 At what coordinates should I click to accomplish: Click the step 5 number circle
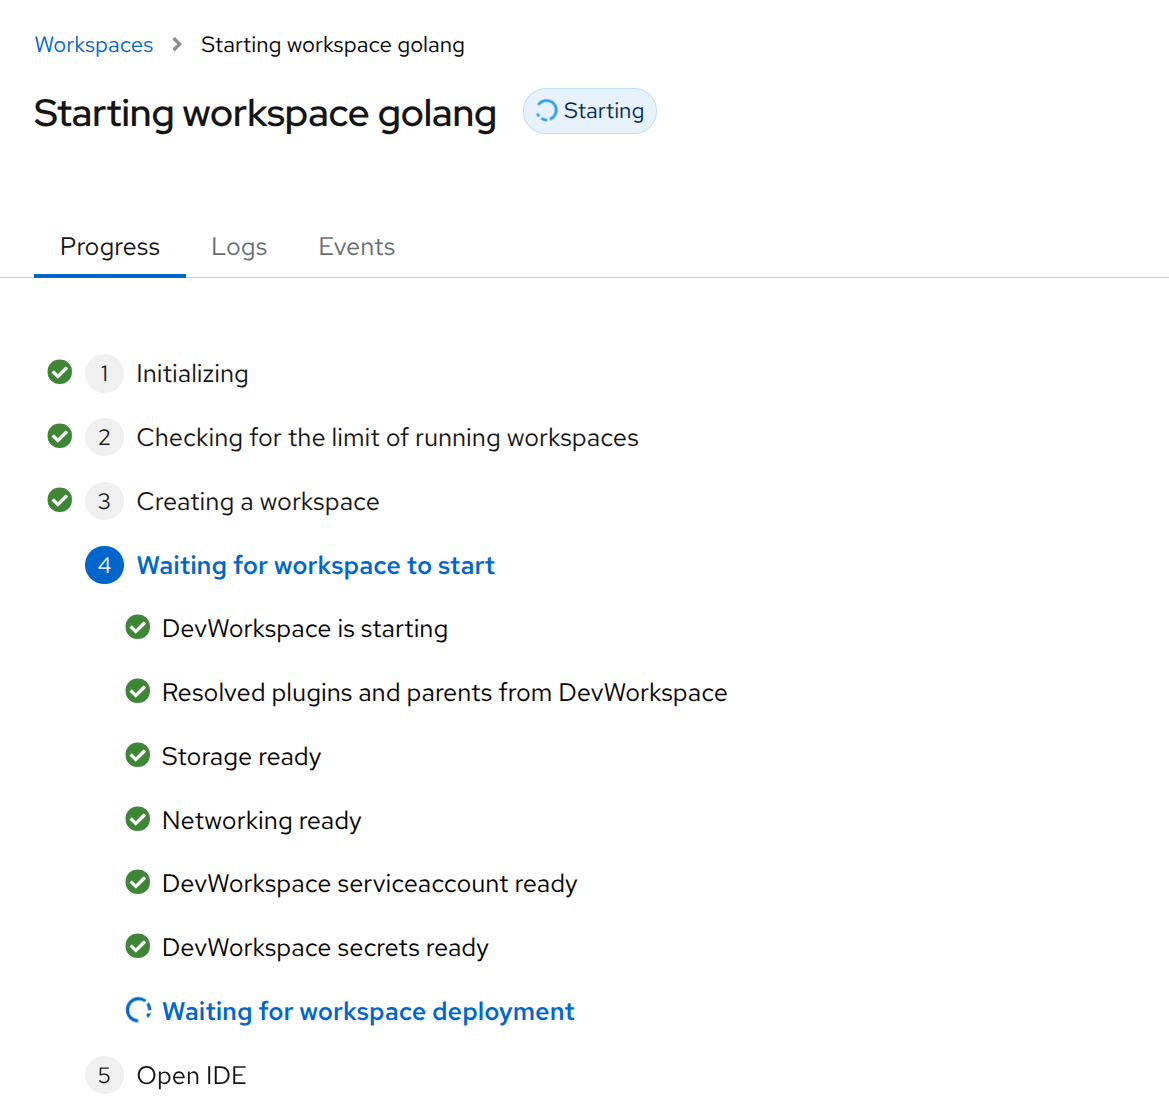click(x=104, y=1075)
